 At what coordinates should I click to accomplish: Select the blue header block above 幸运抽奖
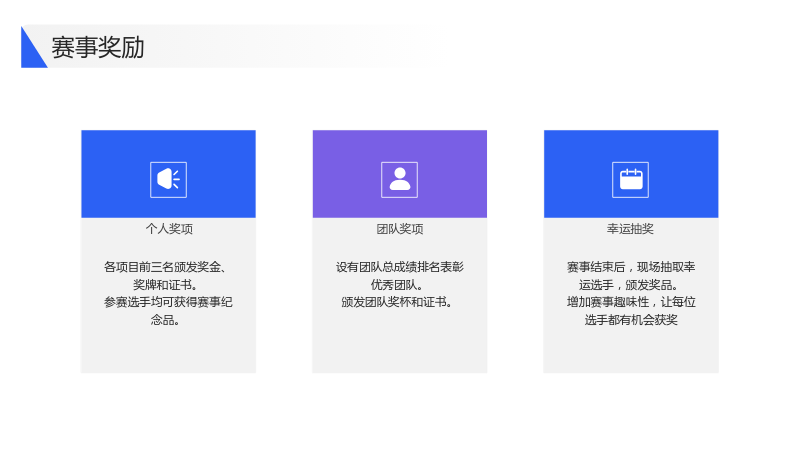631,174
